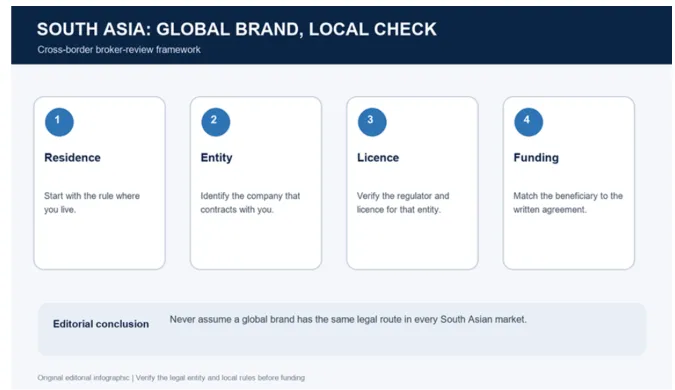Select the 'Funding' card heading

536,158
